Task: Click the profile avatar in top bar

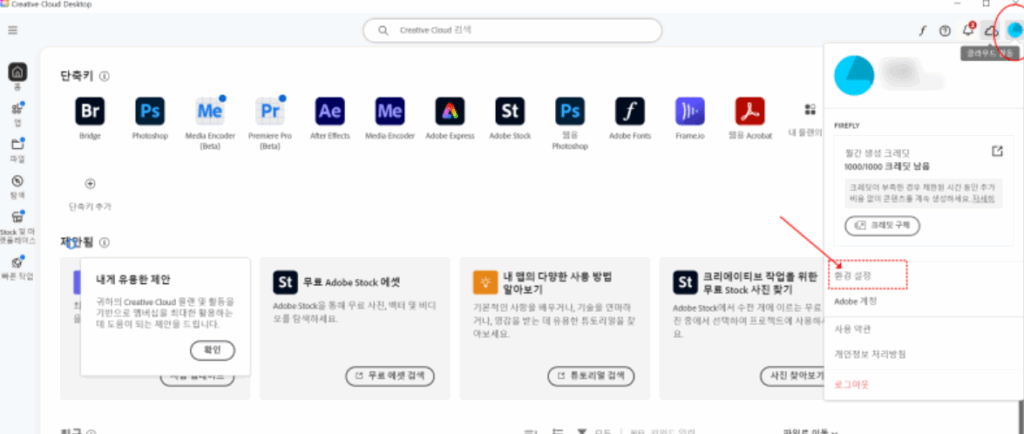Action: click(1014, 30)
